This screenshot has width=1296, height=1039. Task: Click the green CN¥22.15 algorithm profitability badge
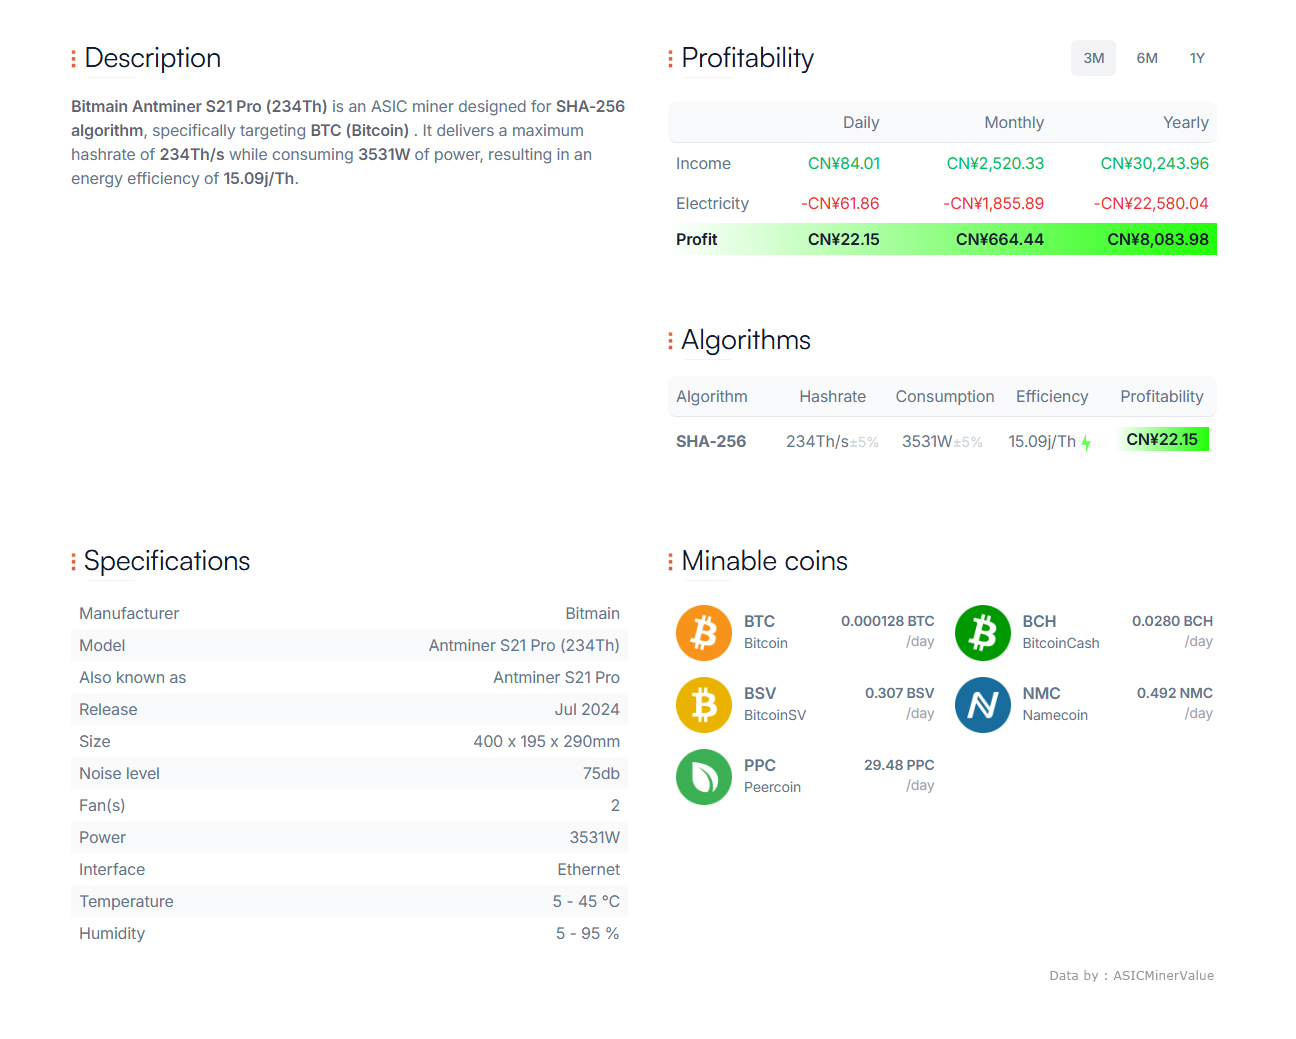(1162, 439)
